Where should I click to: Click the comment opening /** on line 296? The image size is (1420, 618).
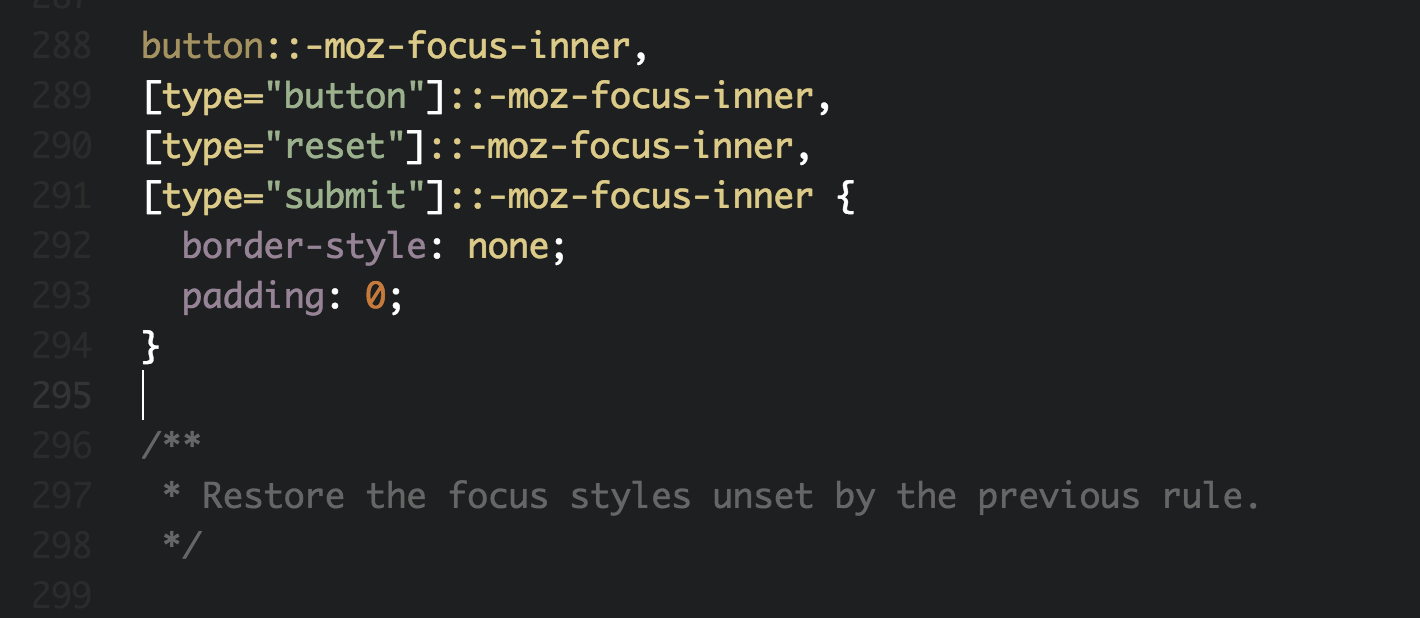(x=172, y=446)
